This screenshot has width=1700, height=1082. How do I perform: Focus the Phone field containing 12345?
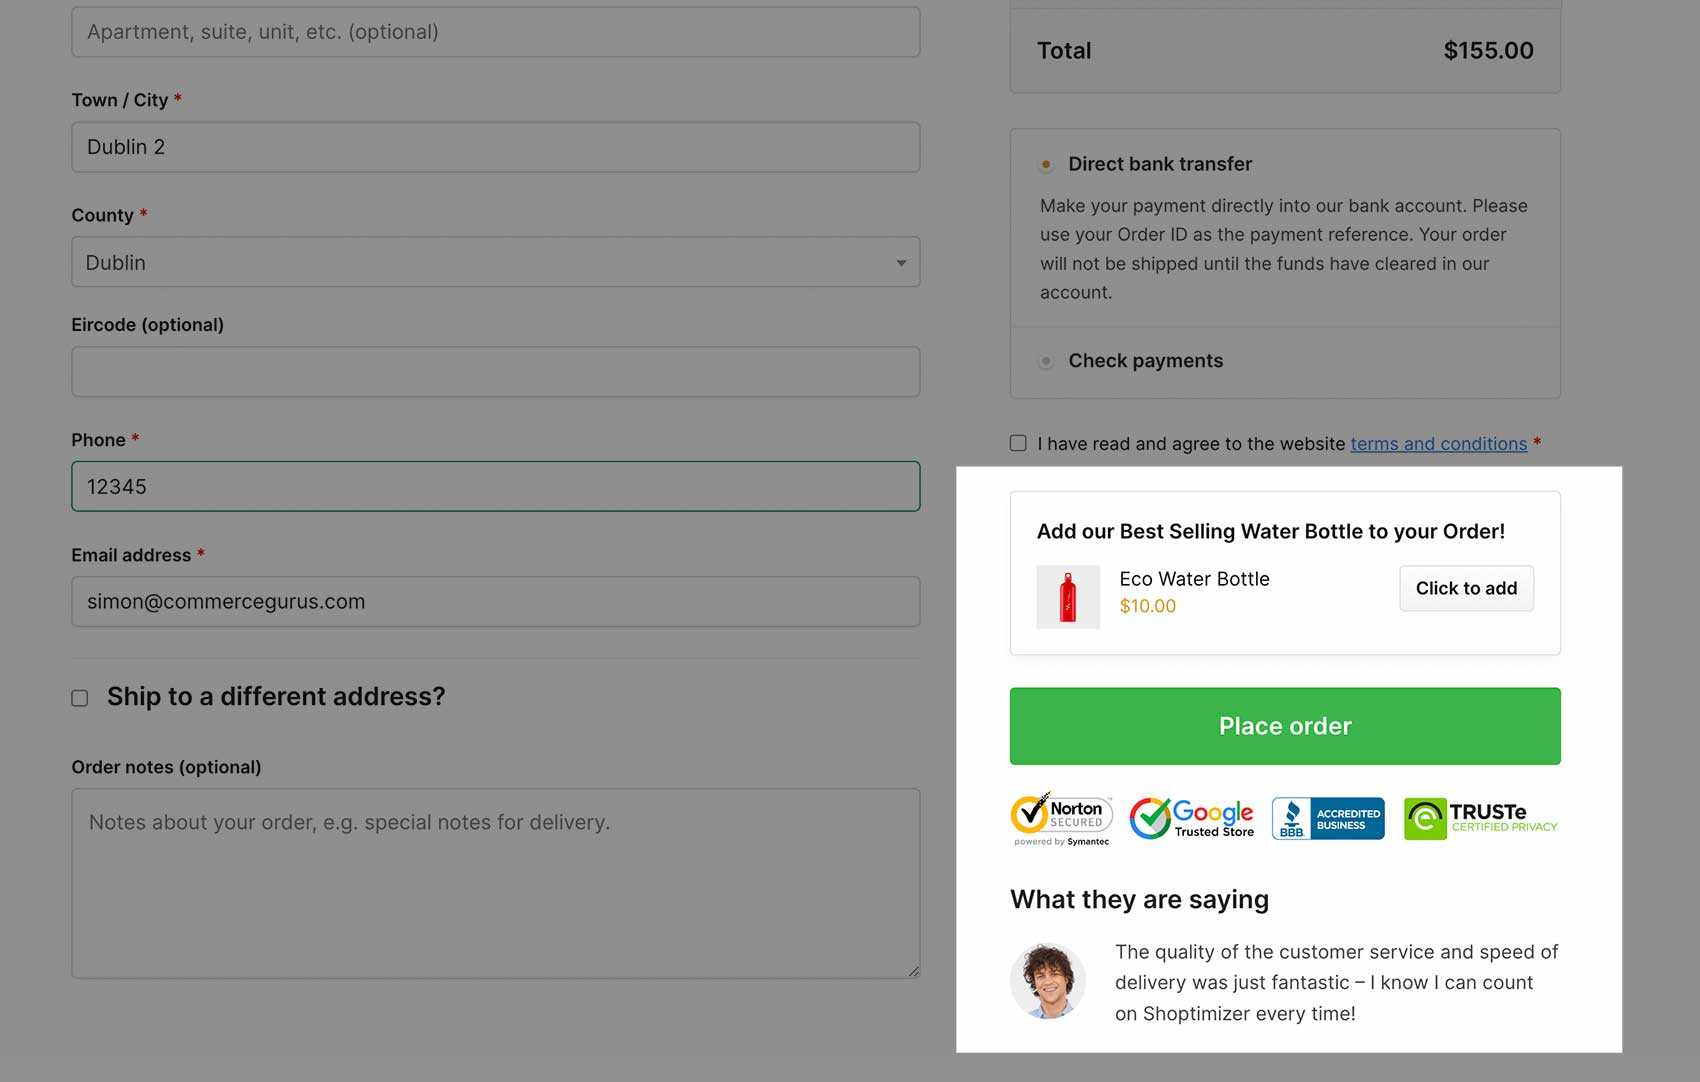[496, 486]
